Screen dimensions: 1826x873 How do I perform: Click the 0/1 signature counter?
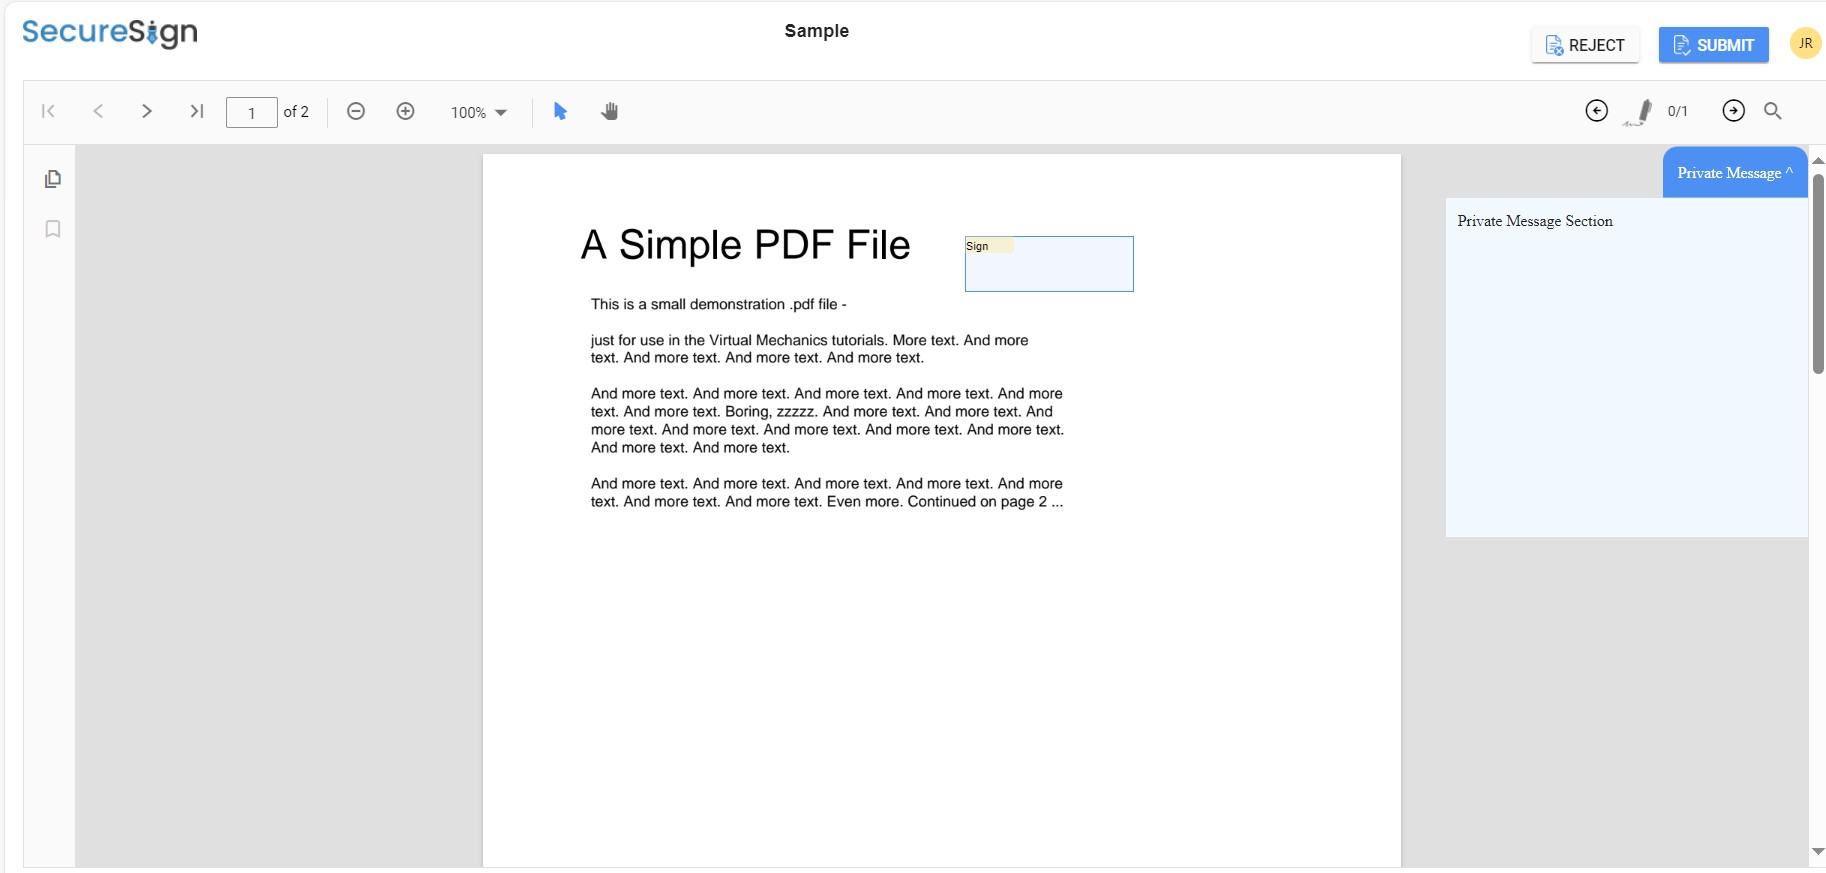click(x=1678, y=112)
